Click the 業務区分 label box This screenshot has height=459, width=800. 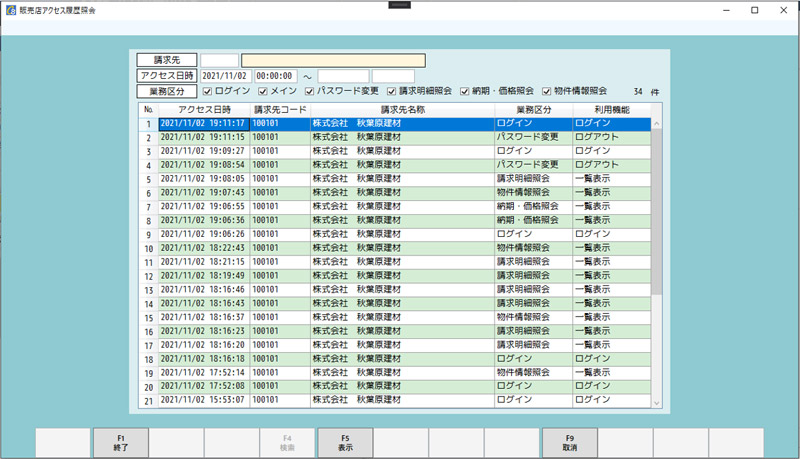pyautogui.click(x=167, y=92)
